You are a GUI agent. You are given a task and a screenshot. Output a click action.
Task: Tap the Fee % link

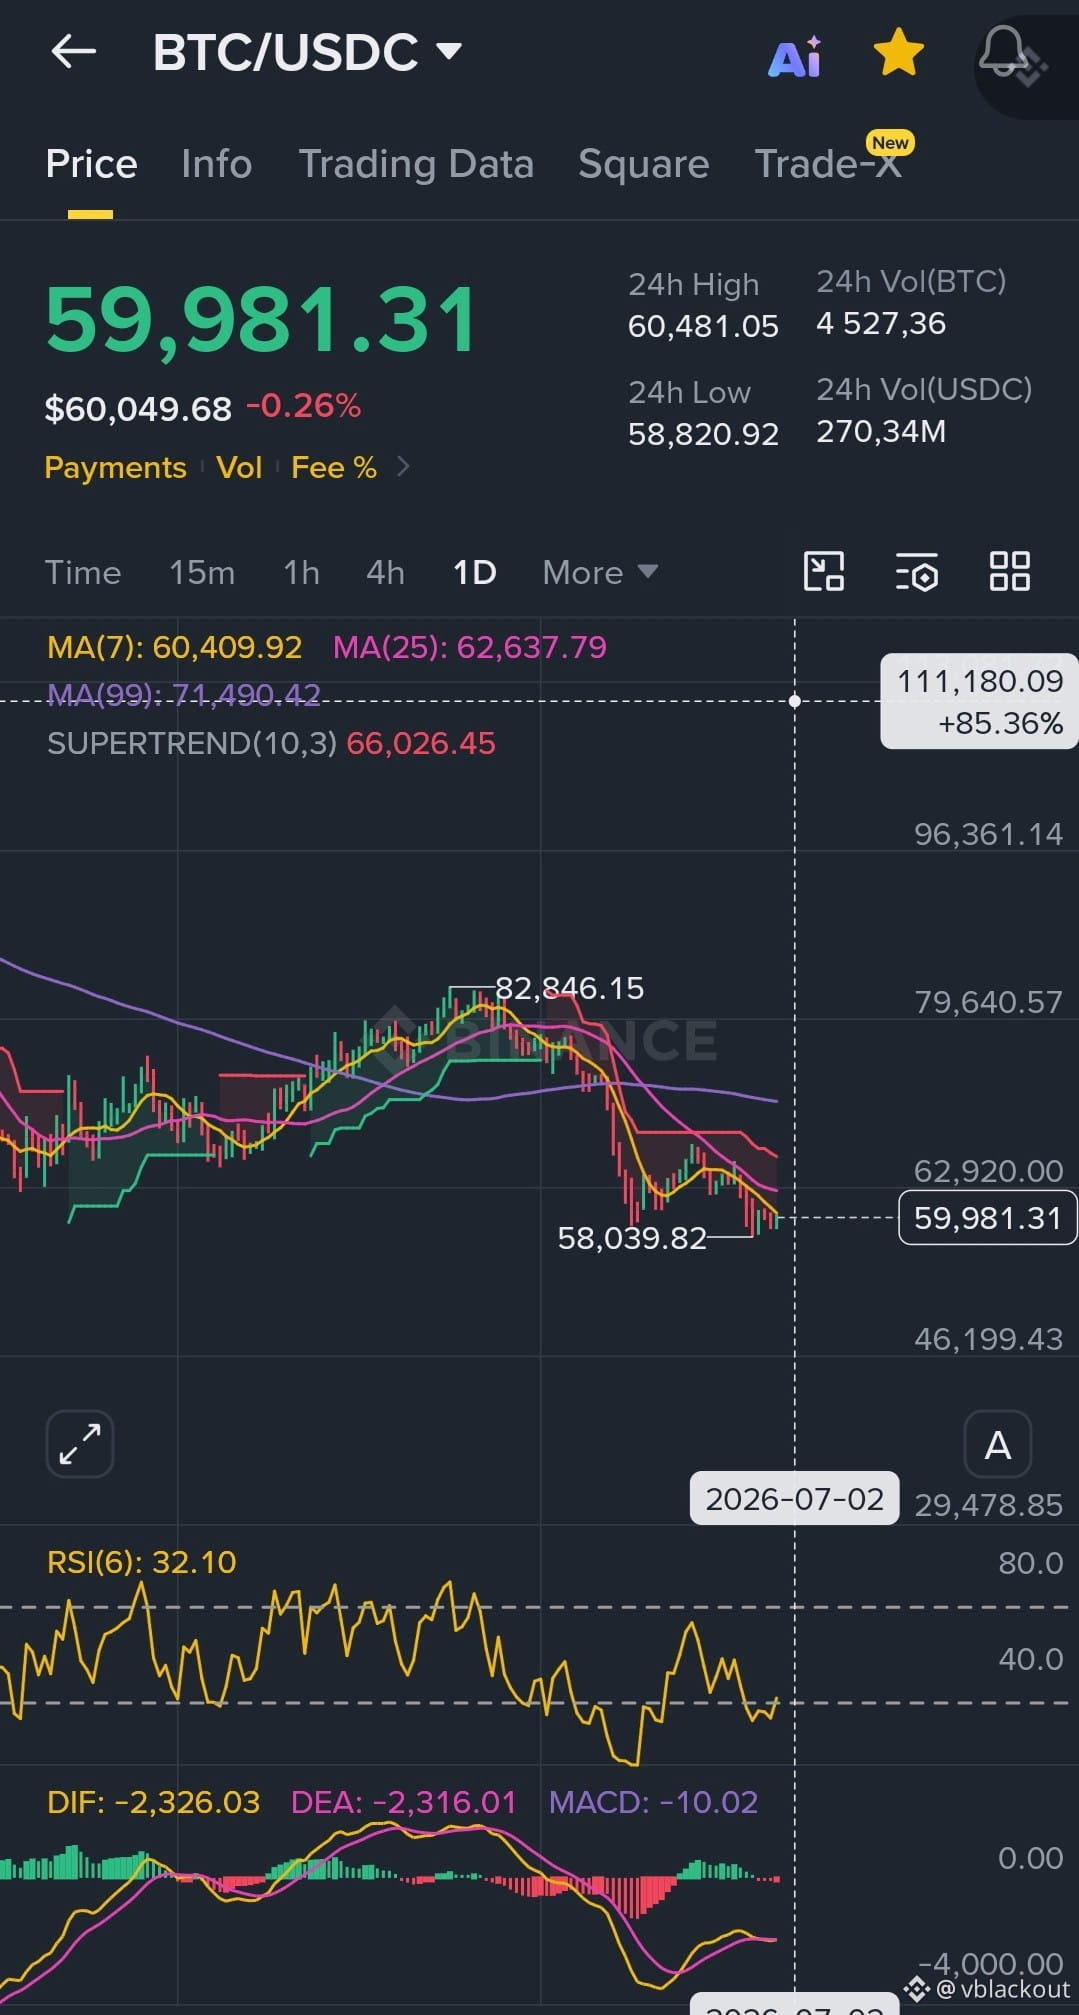point(334,468)
